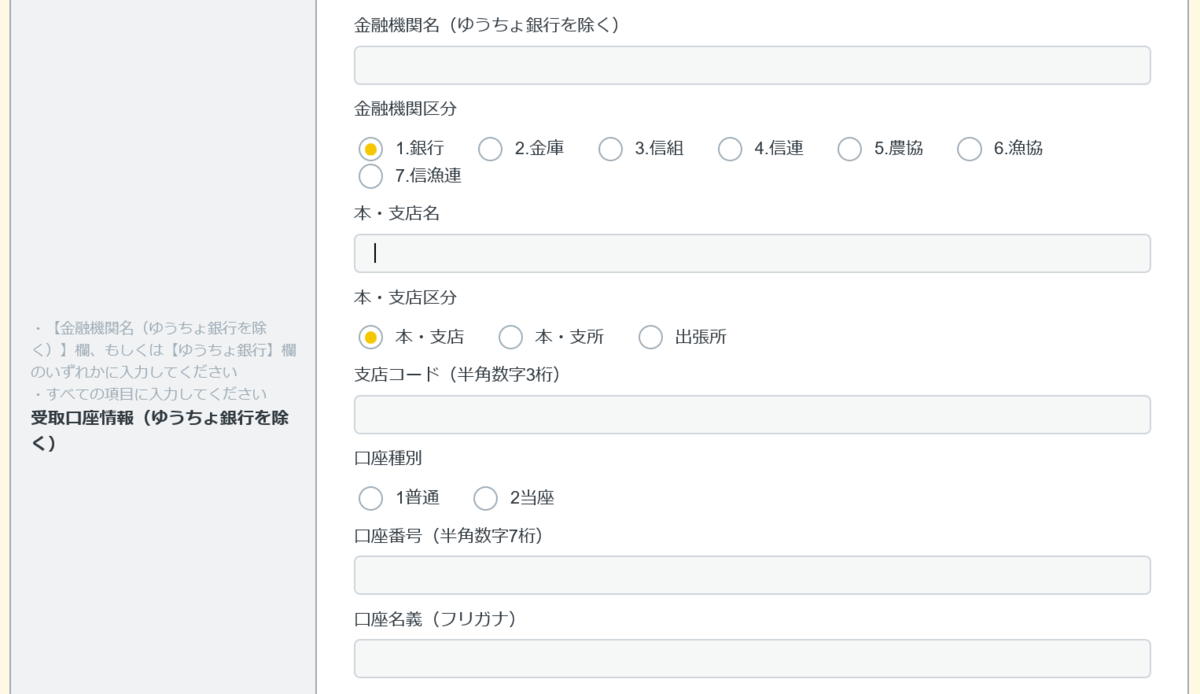Click the 支店コード input field
The image size is (1200, 694).
tap(752, 414)
